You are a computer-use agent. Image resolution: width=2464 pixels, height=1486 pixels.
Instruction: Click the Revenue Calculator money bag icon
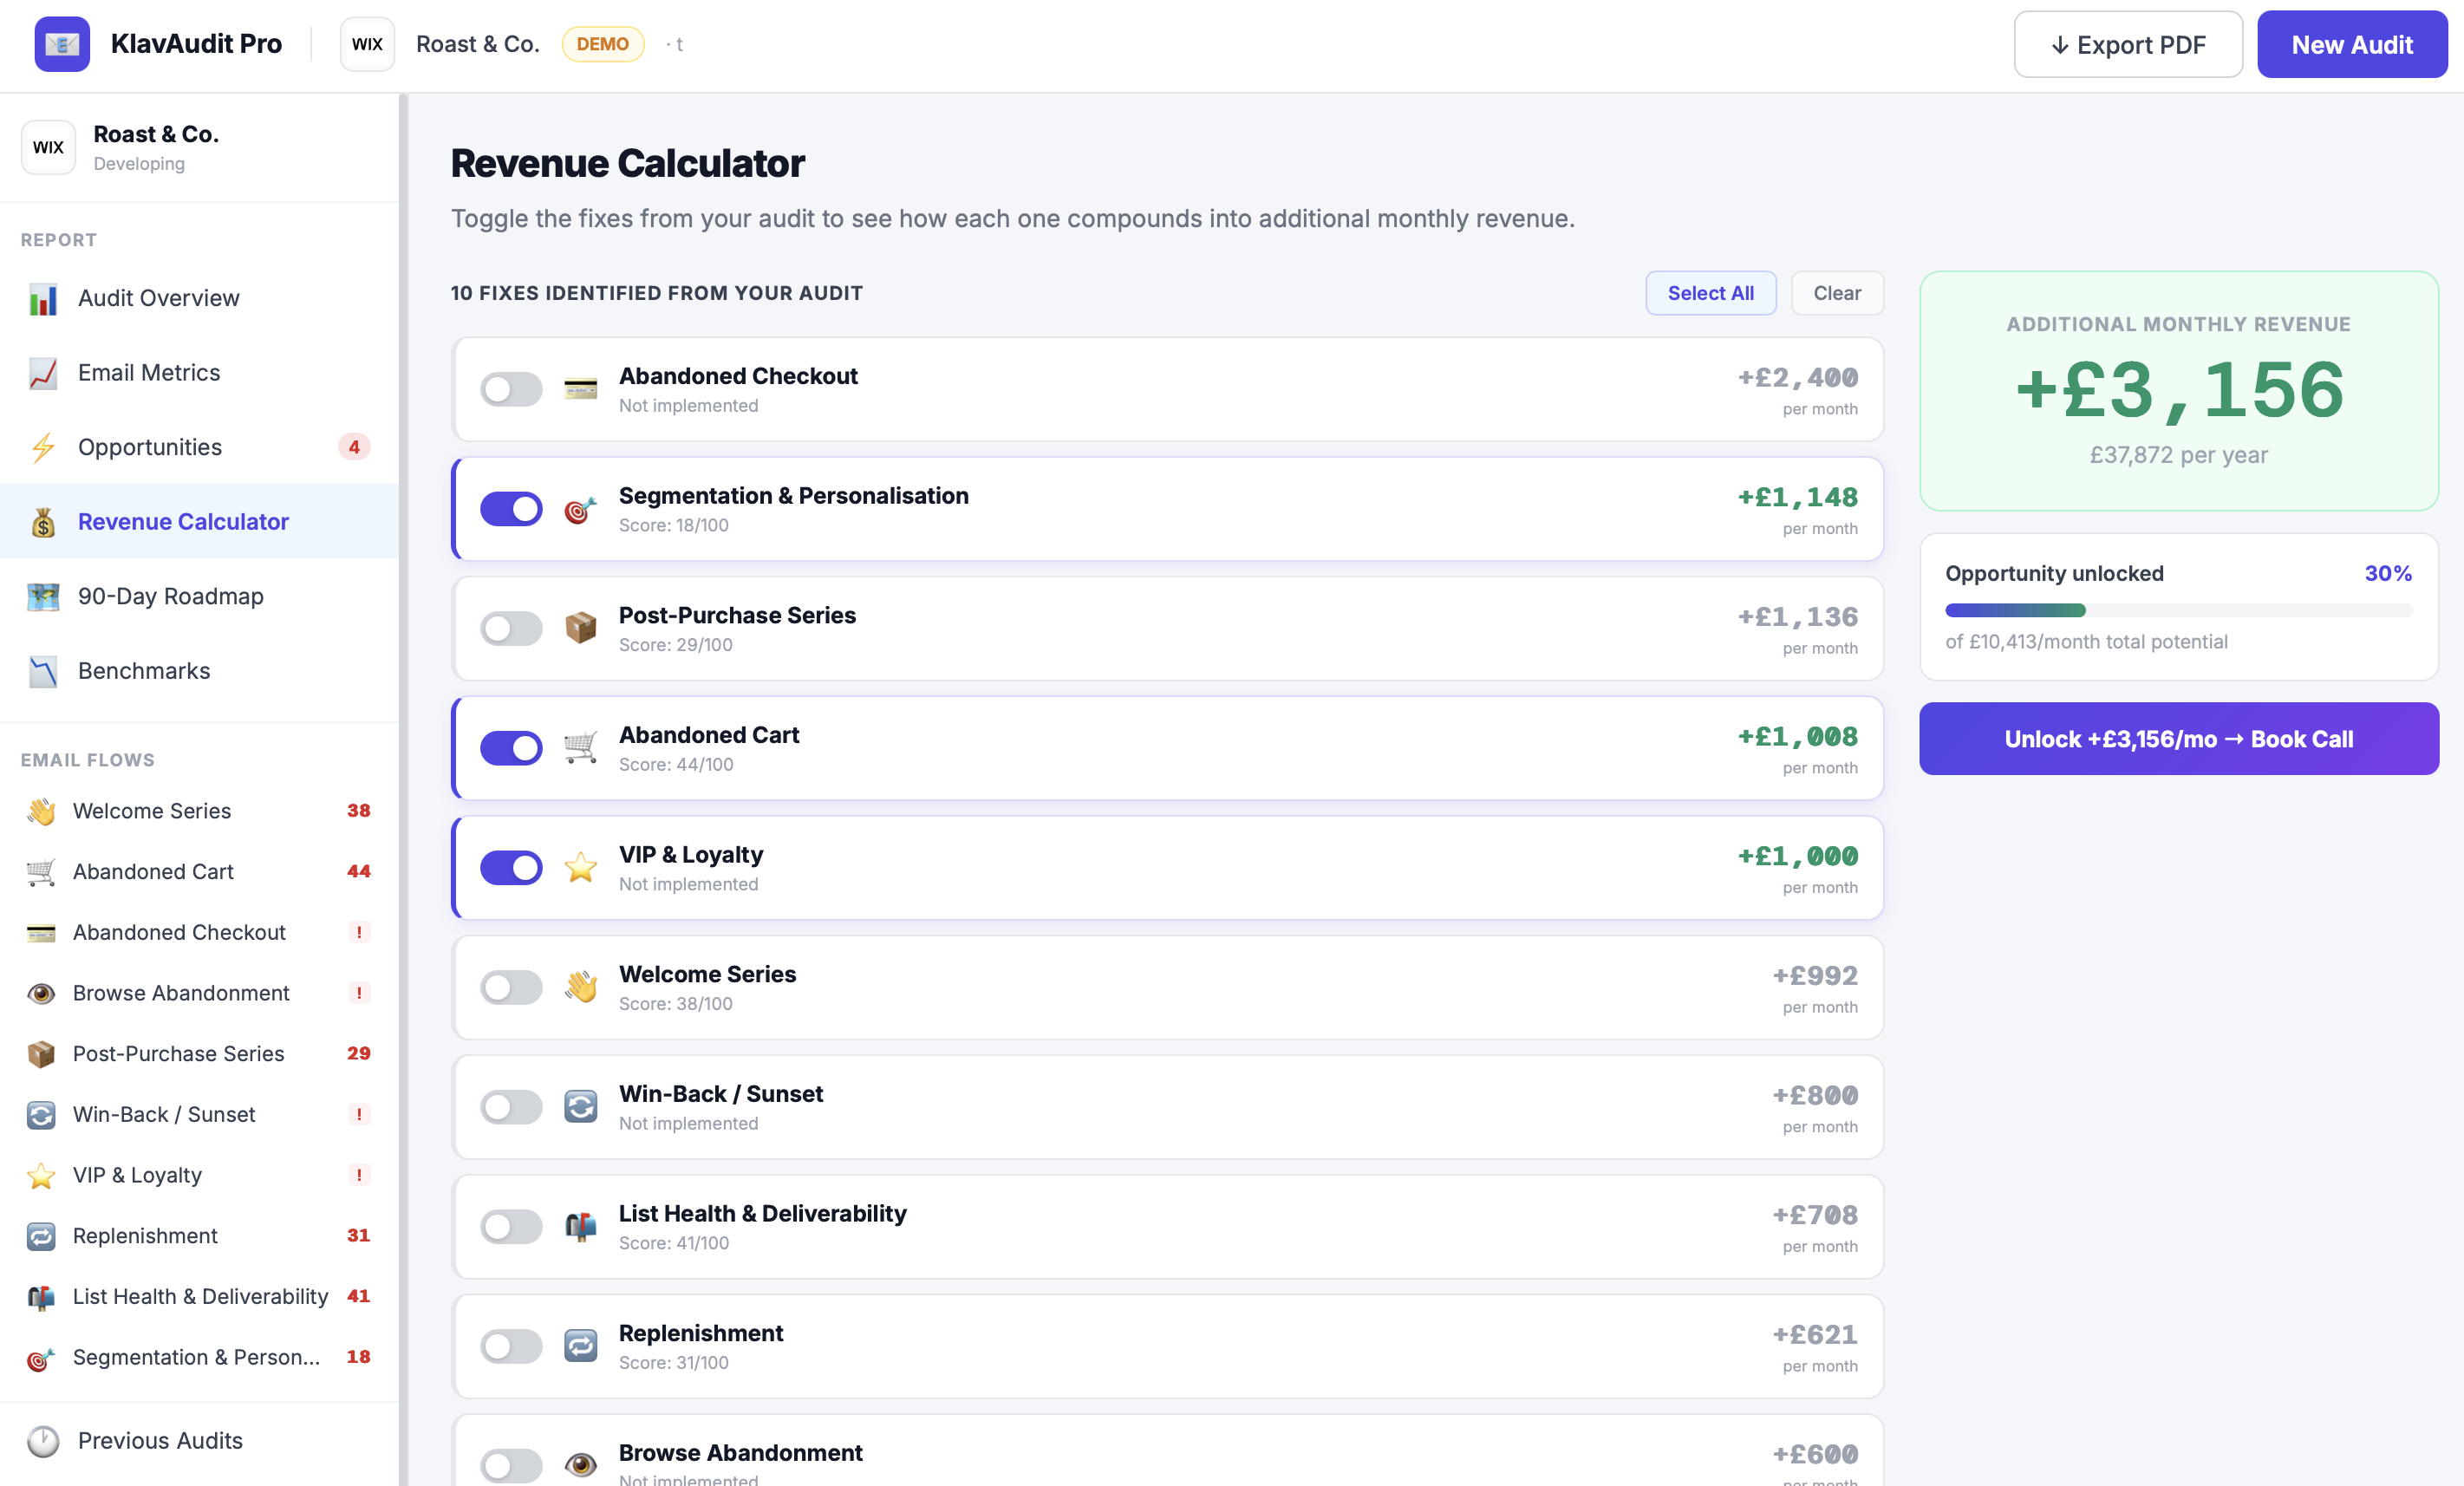tap(43, 522)
